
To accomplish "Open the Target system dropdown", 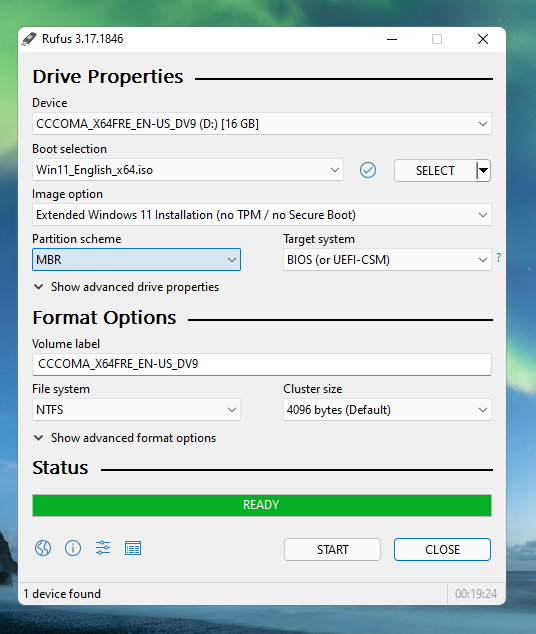I will 387,260.
